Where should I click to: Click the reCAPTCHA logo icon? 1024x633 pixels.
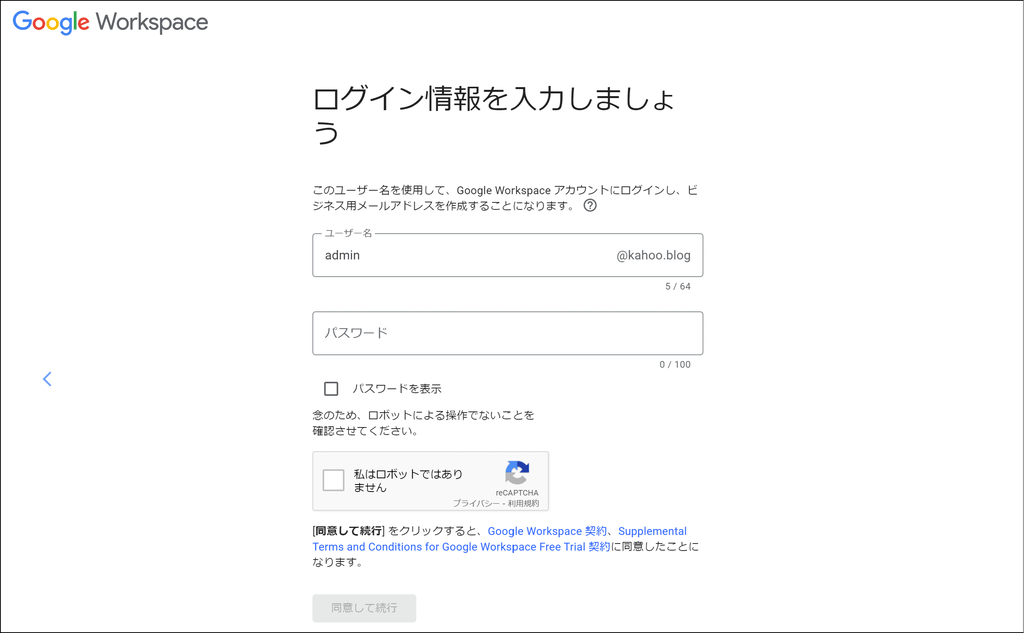click(517, 473)
